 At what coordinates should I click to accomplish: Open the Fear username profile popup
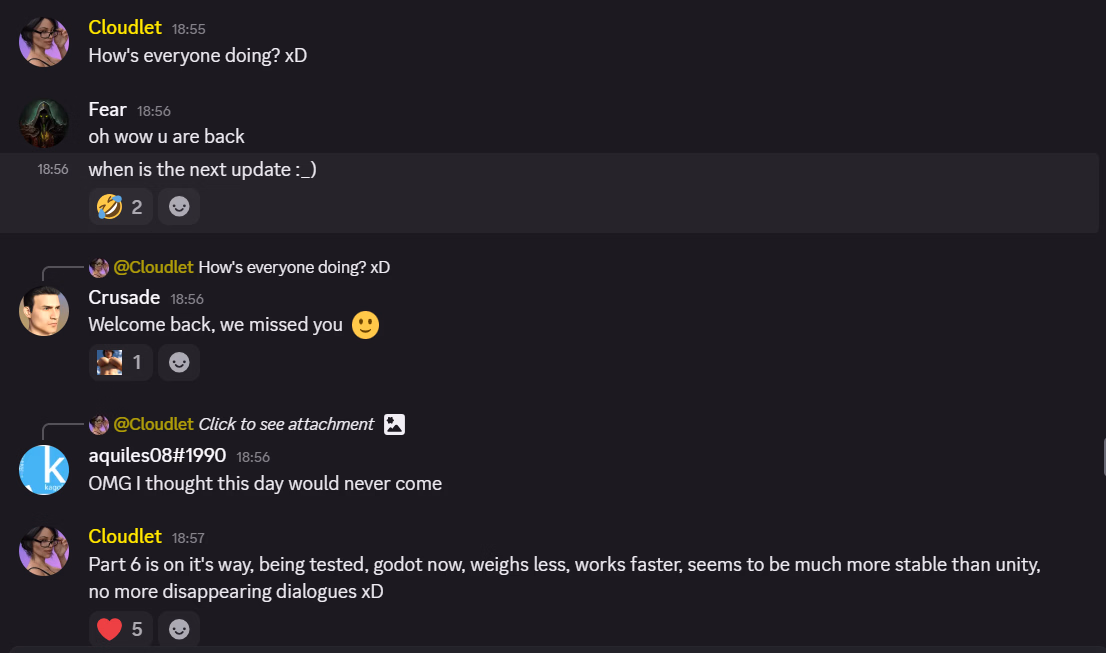pos(107,109)
